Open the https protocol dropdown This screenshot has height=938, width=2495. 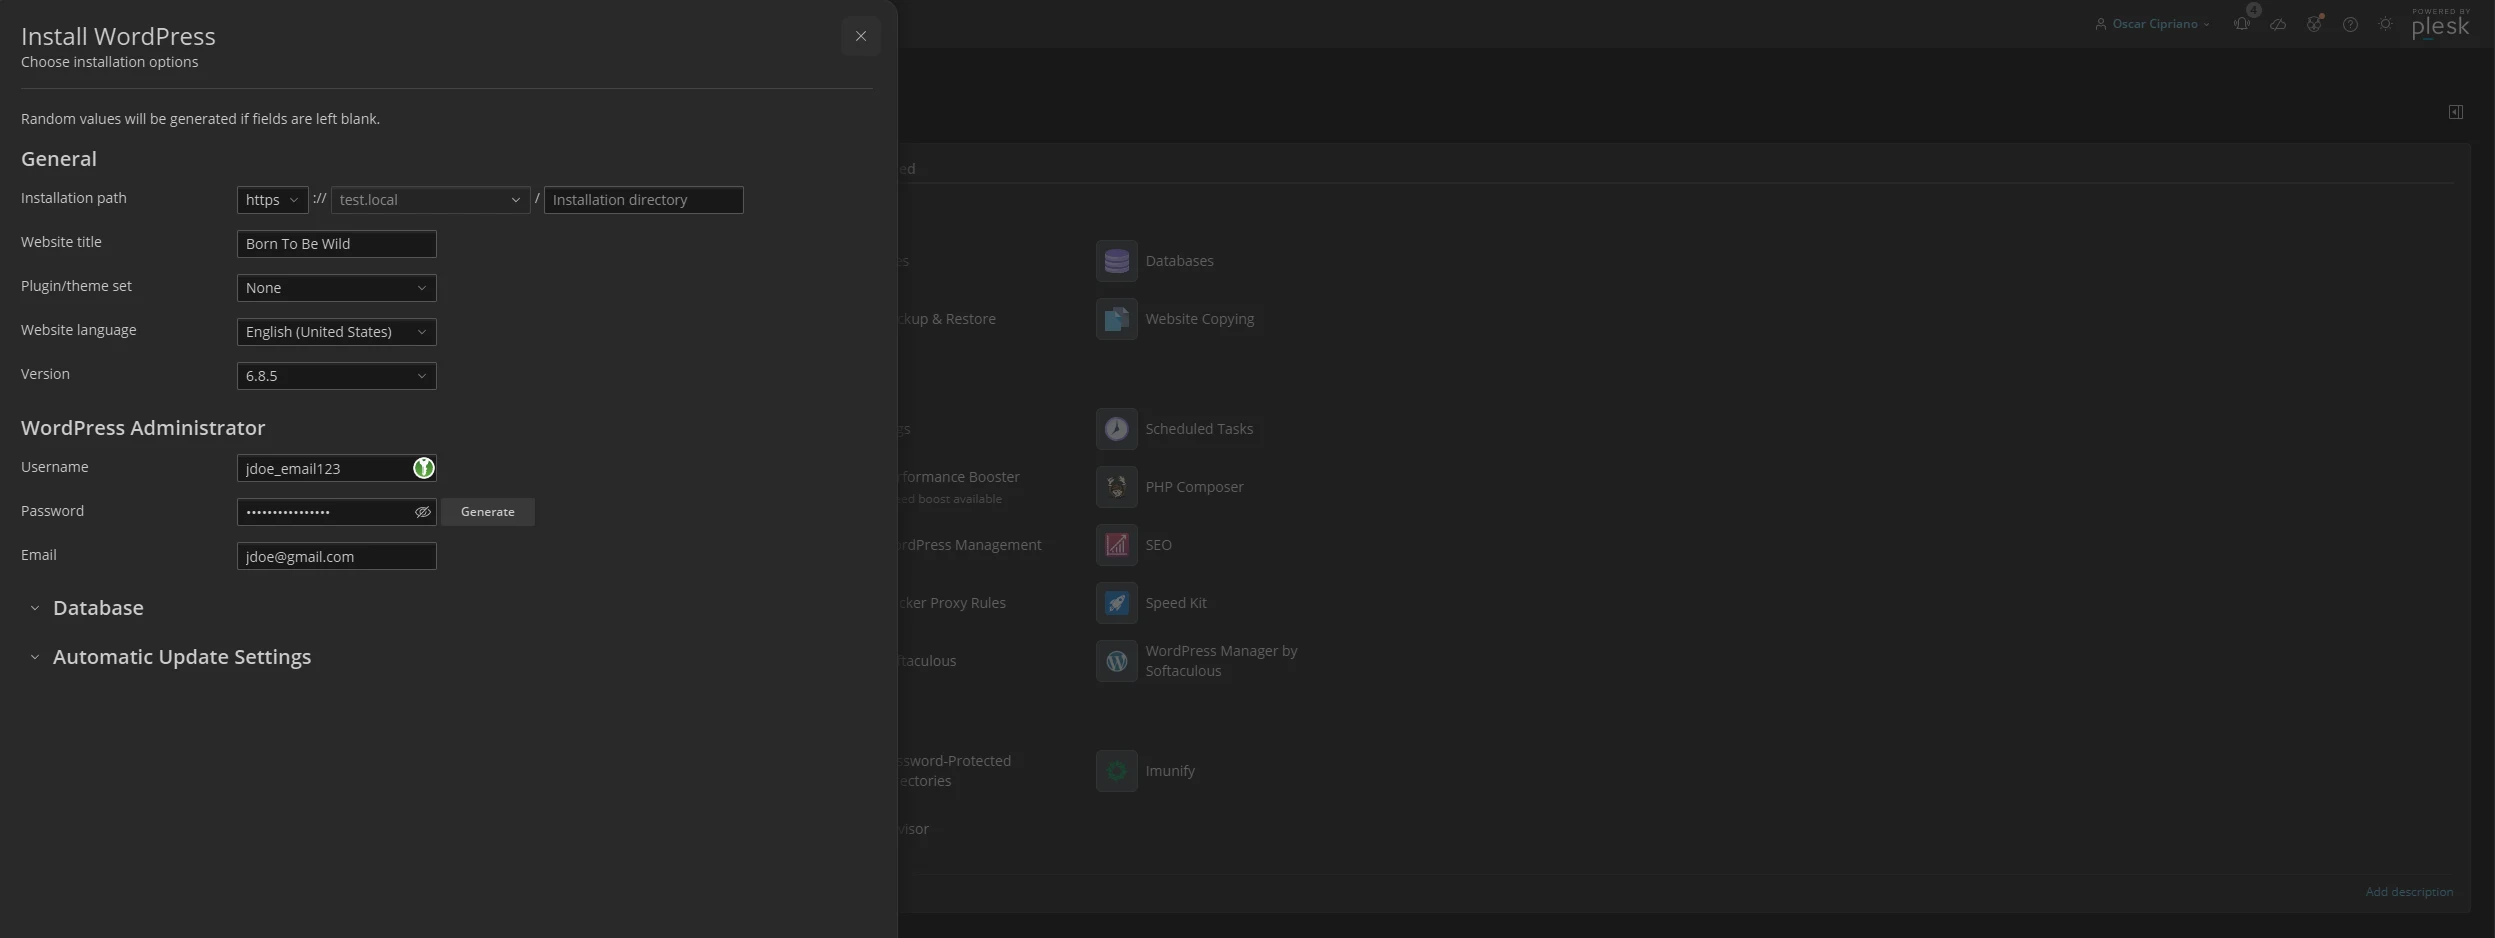tap(272, 200)
